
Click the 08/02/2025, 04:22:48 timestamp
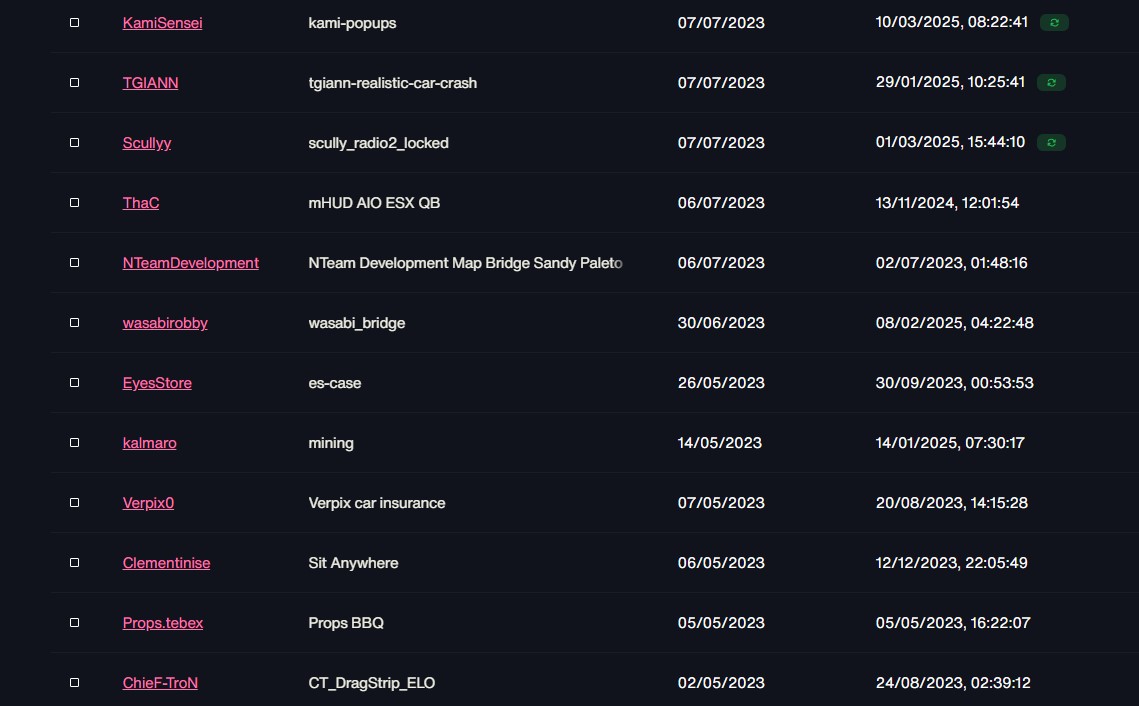954,322
